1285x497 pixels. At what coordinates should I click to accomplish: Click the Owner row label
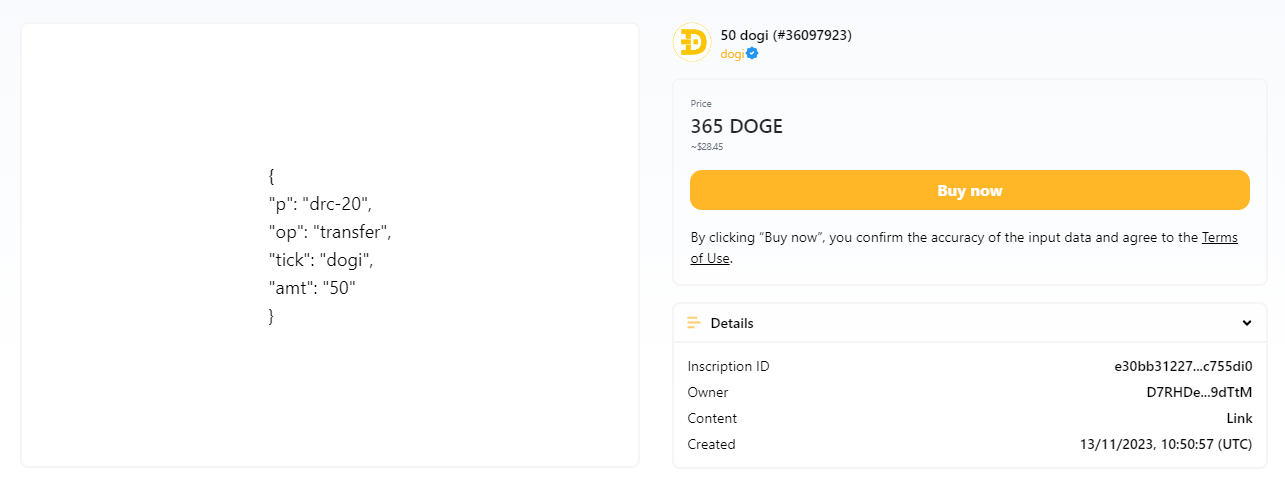point(708,393)
